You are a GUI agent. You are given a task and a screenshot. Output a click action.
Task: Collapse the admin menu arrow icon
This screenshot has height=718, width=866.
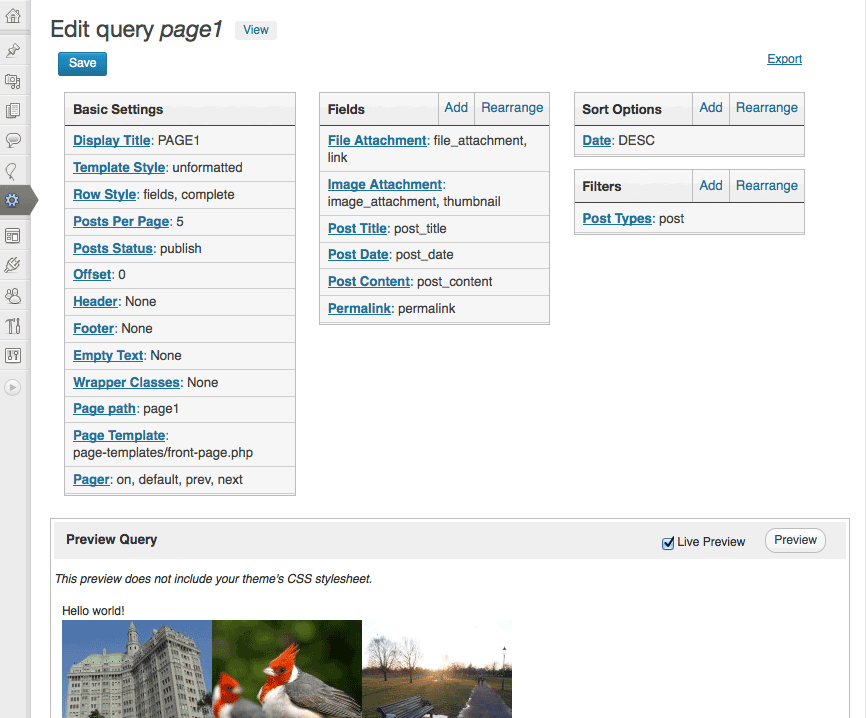pos(13,387)
